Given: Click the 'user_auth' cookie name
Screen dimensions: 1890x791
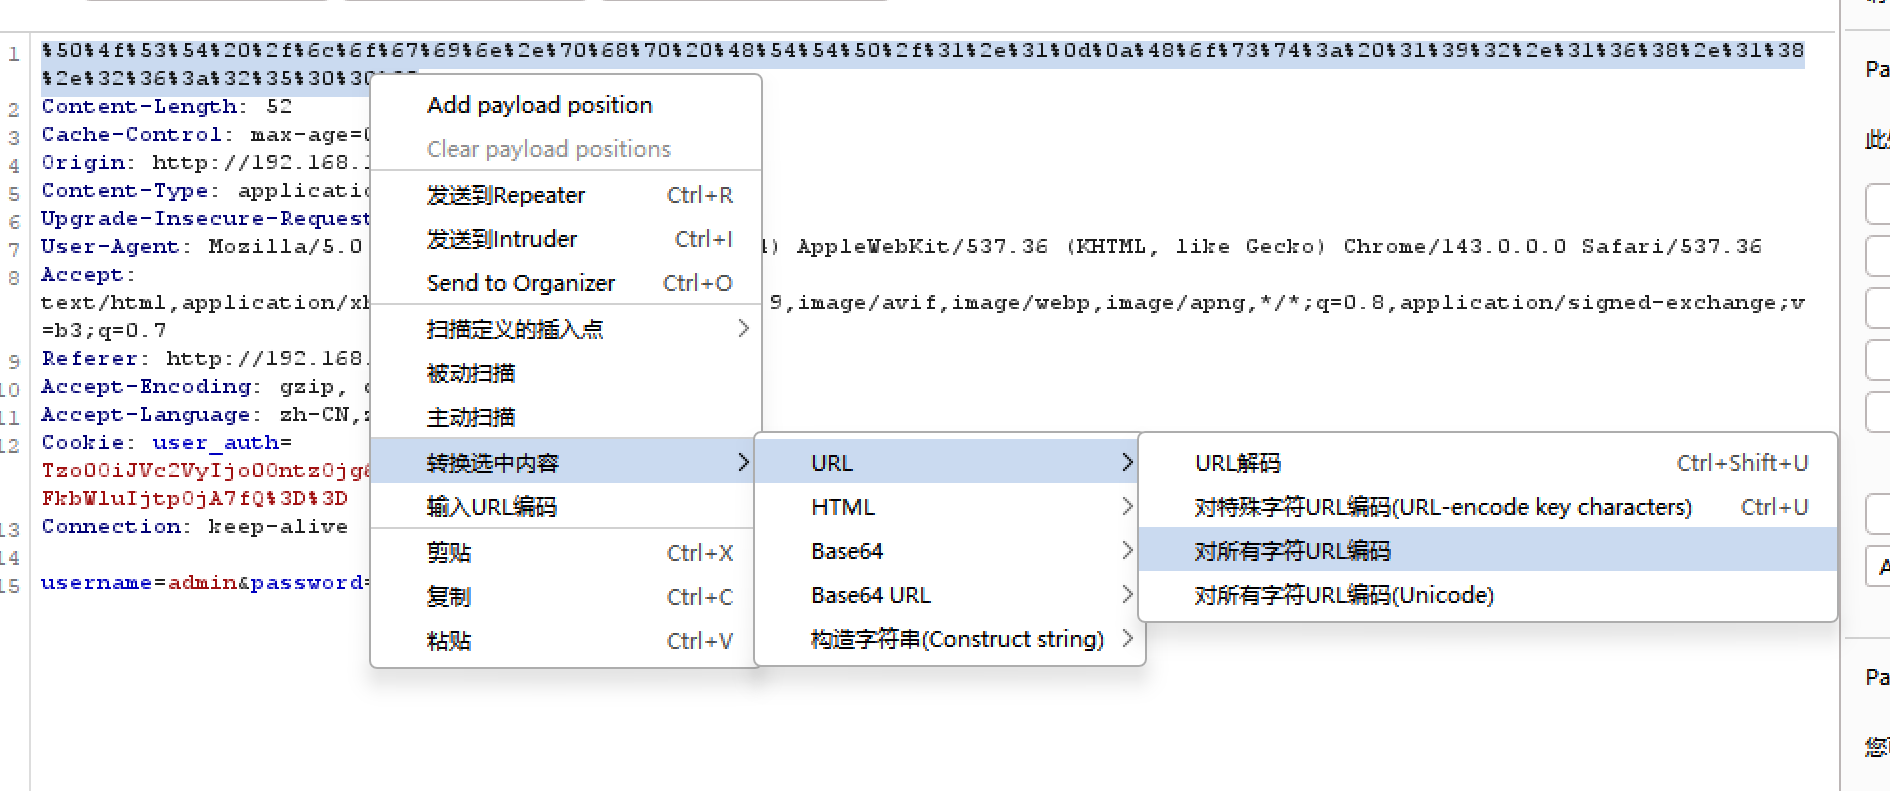Looking at the screenshot, I should point(215,442).
